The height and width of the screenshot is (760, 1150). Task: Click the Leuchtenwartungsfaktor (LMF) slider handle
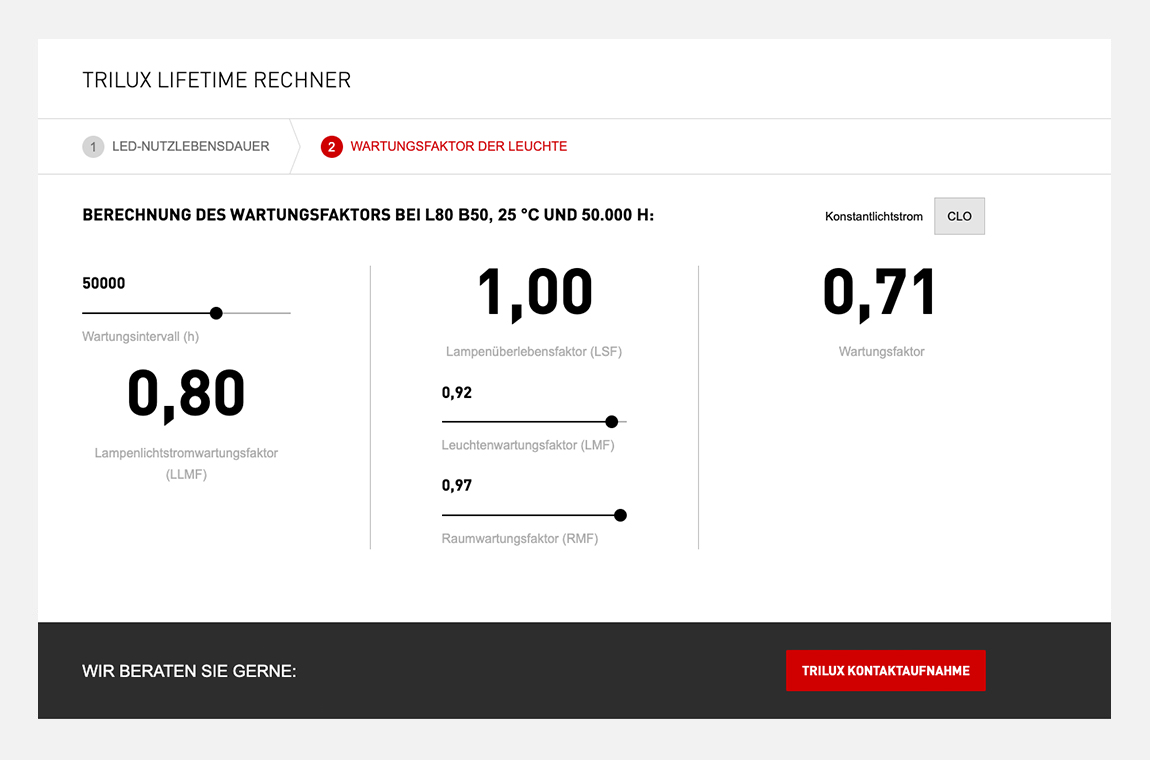click(612, 422)
